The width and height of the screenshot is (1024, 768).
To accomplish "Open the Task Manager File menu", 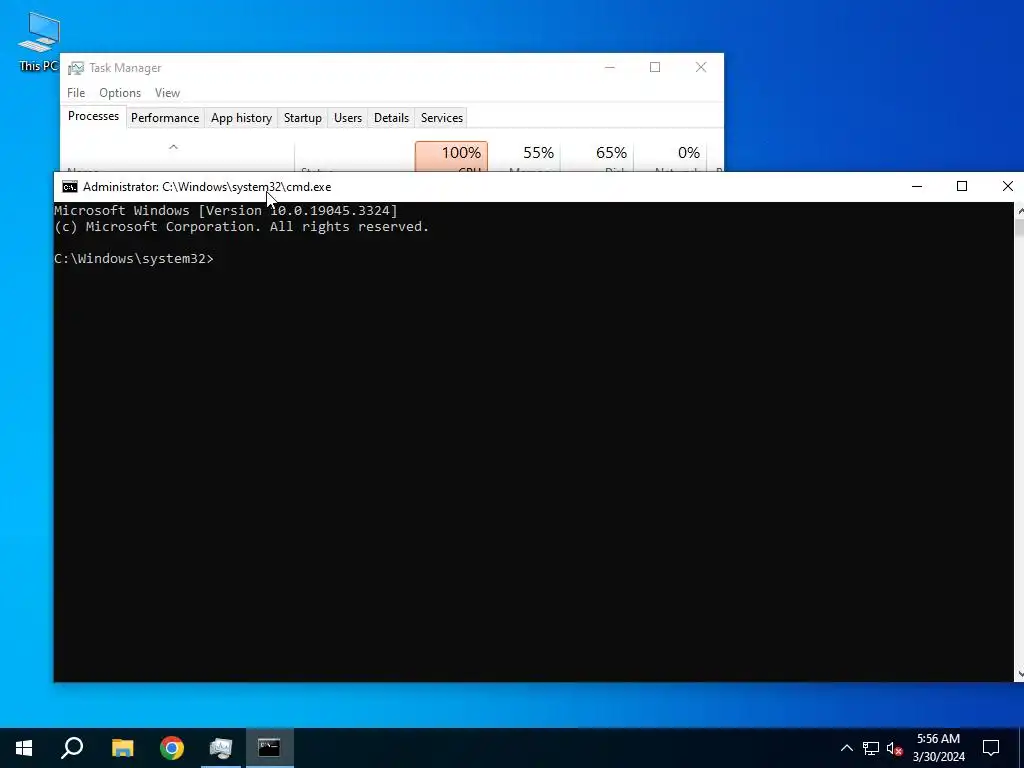I will [76, 93].
